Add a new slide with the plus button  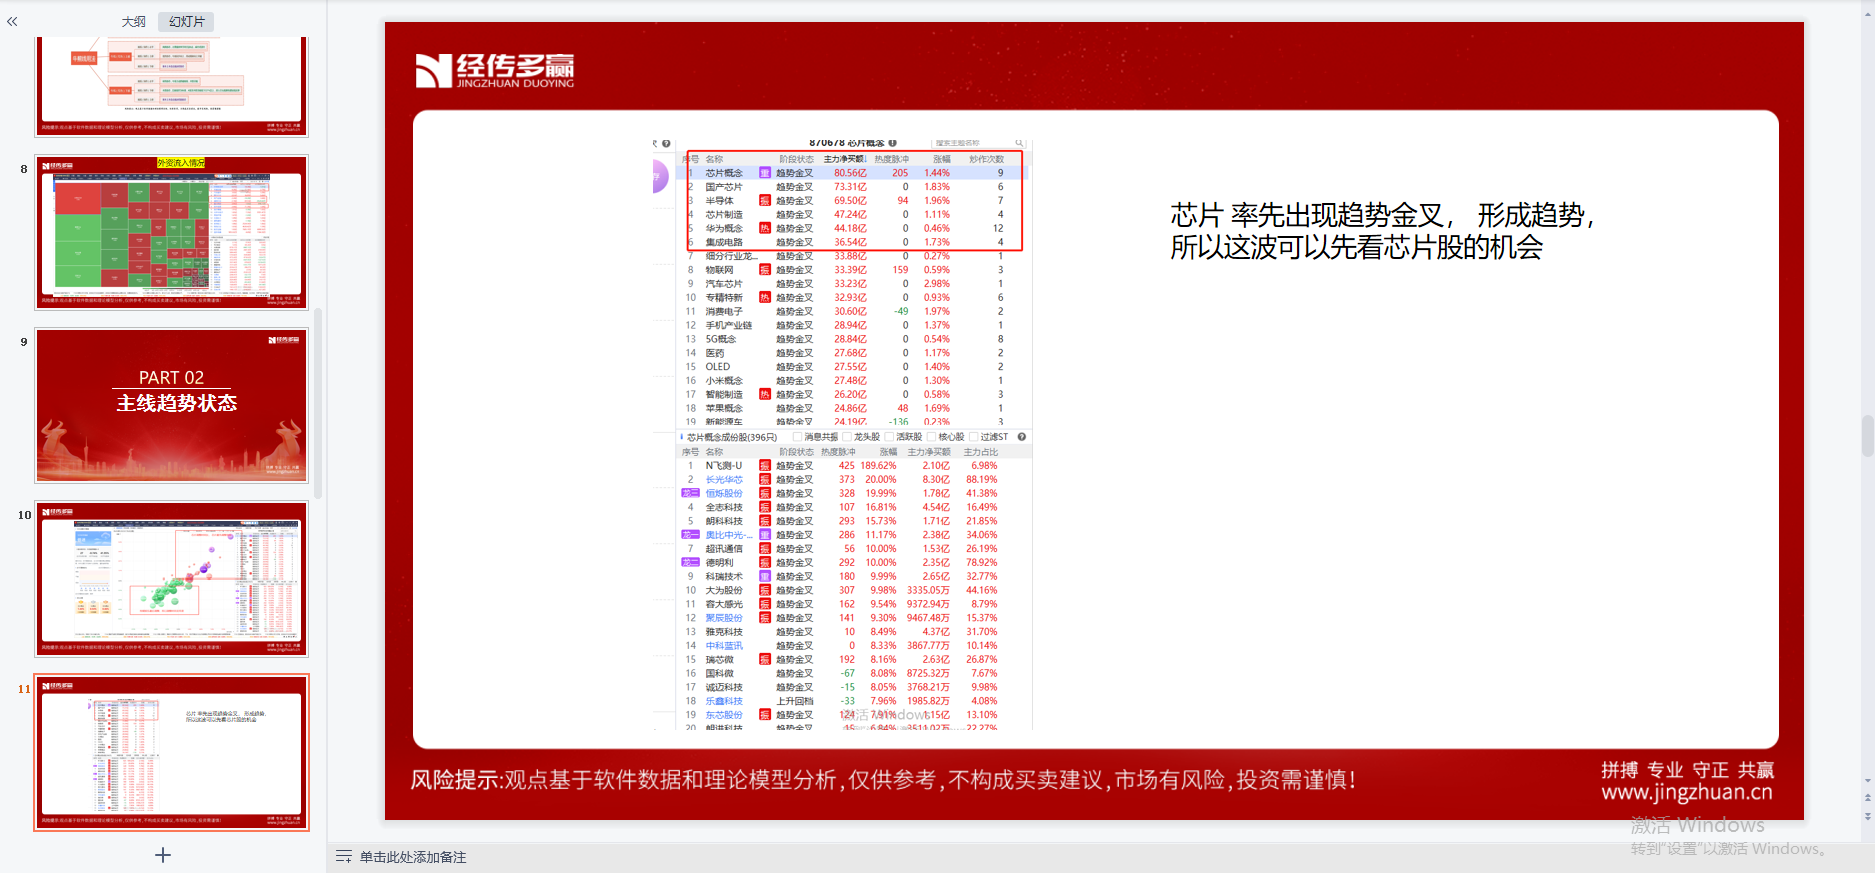163,855
